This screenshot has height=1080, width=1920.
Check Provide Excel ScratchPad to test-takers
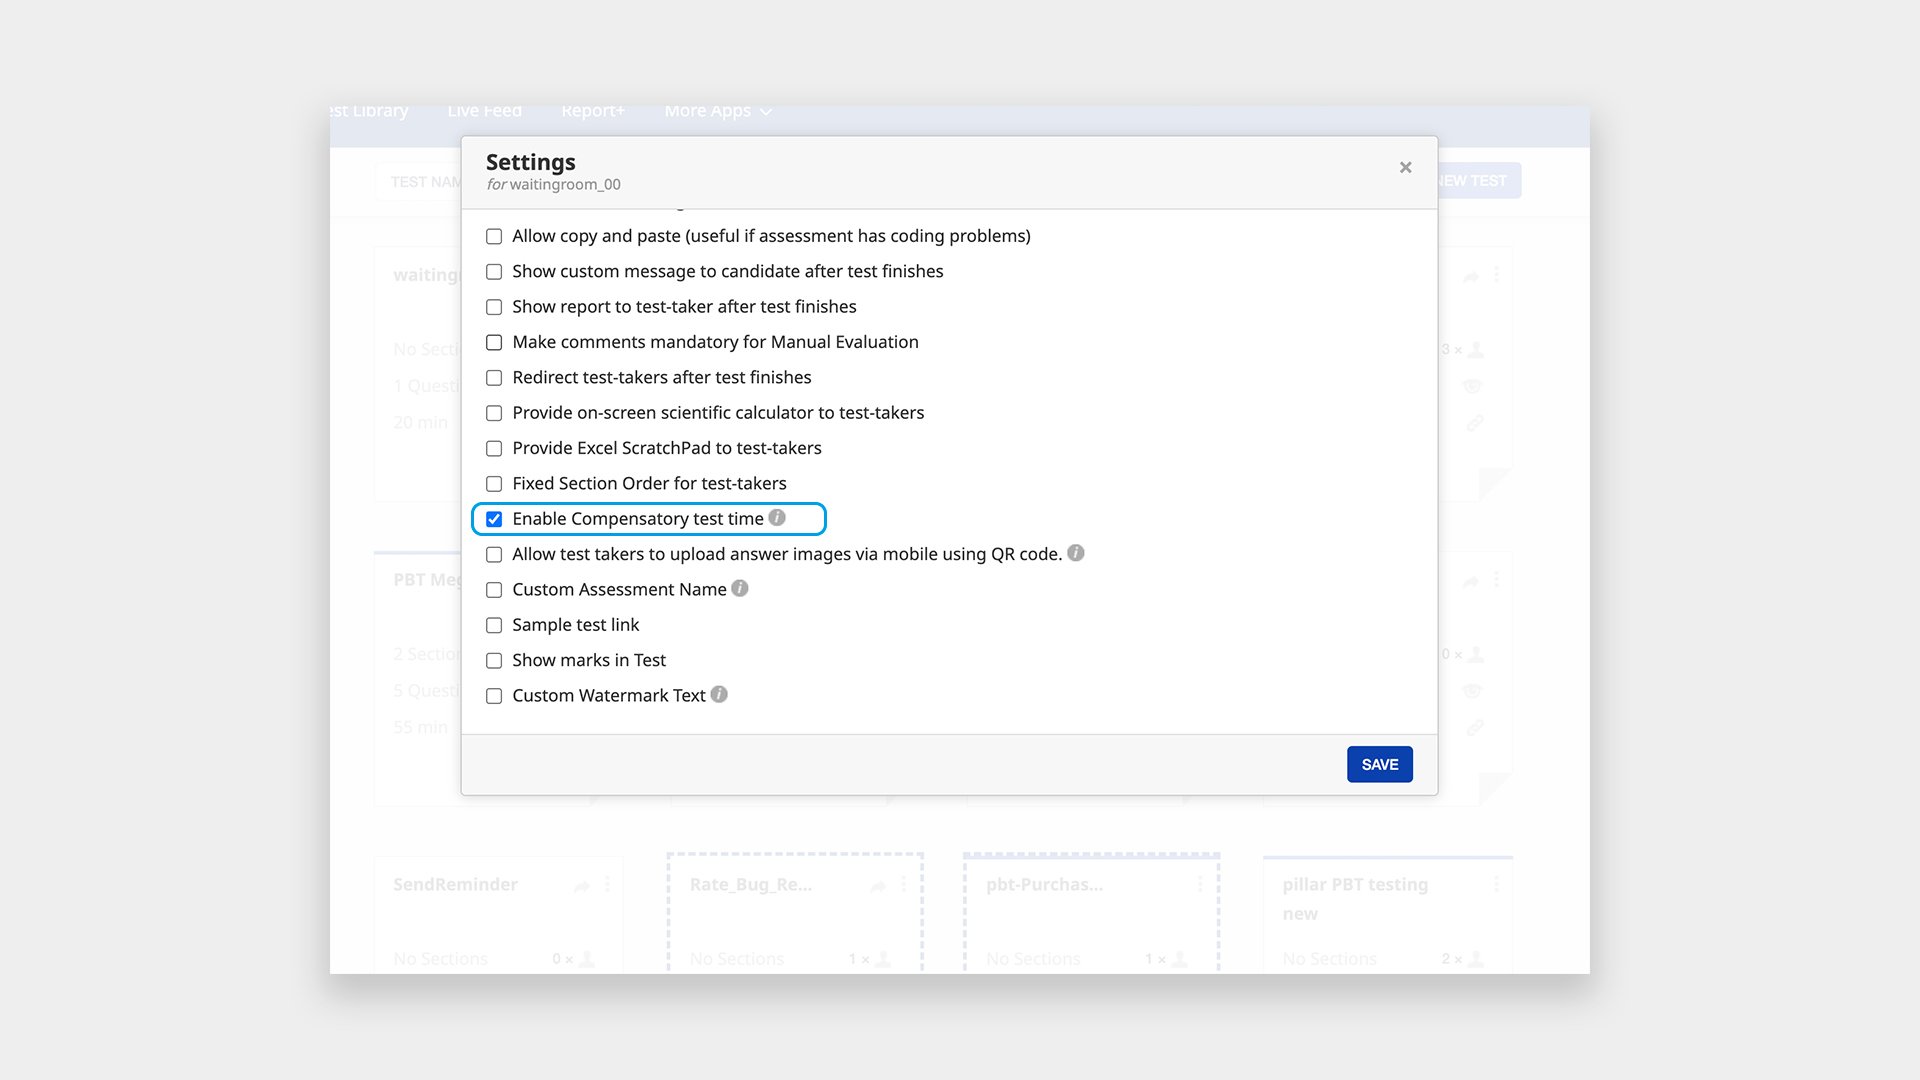tap(494, 449)
